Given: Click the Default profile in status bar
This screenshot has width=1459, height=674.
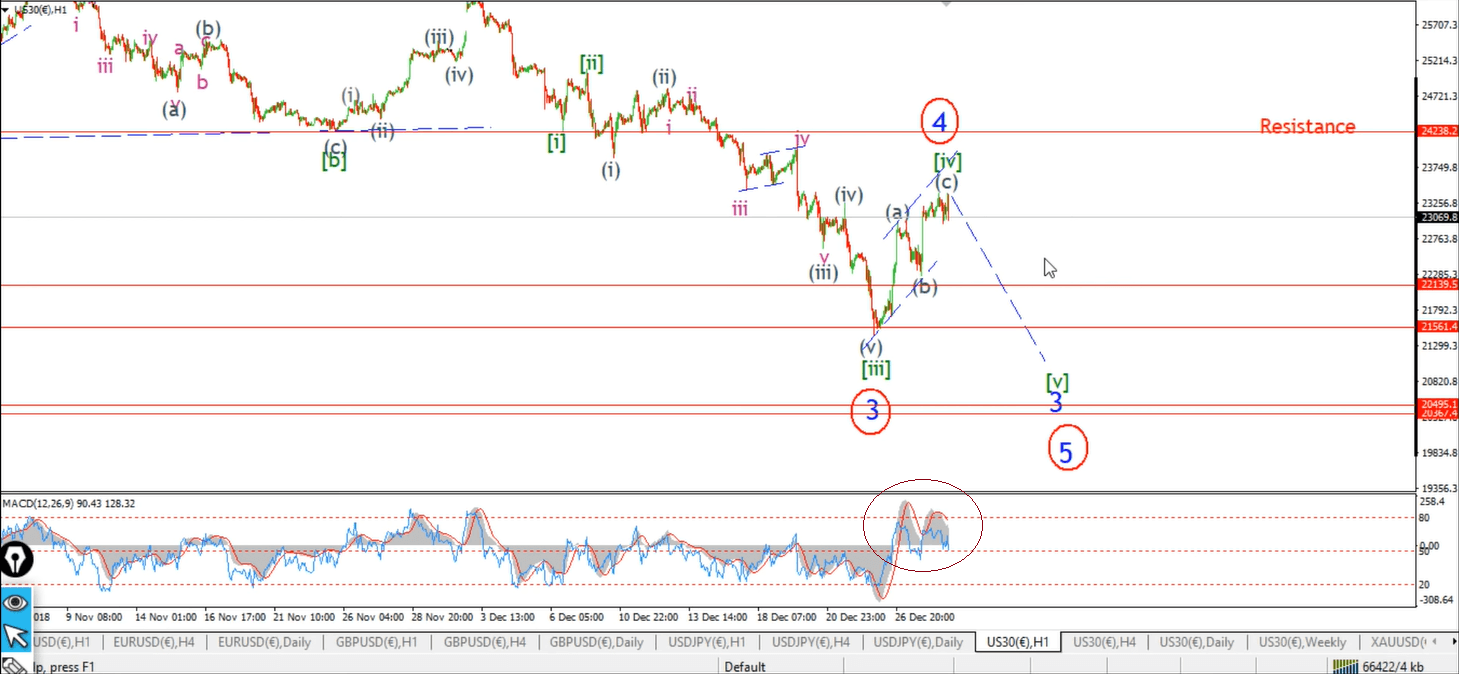Looking at the screenshot, I should tap(745, 666).
